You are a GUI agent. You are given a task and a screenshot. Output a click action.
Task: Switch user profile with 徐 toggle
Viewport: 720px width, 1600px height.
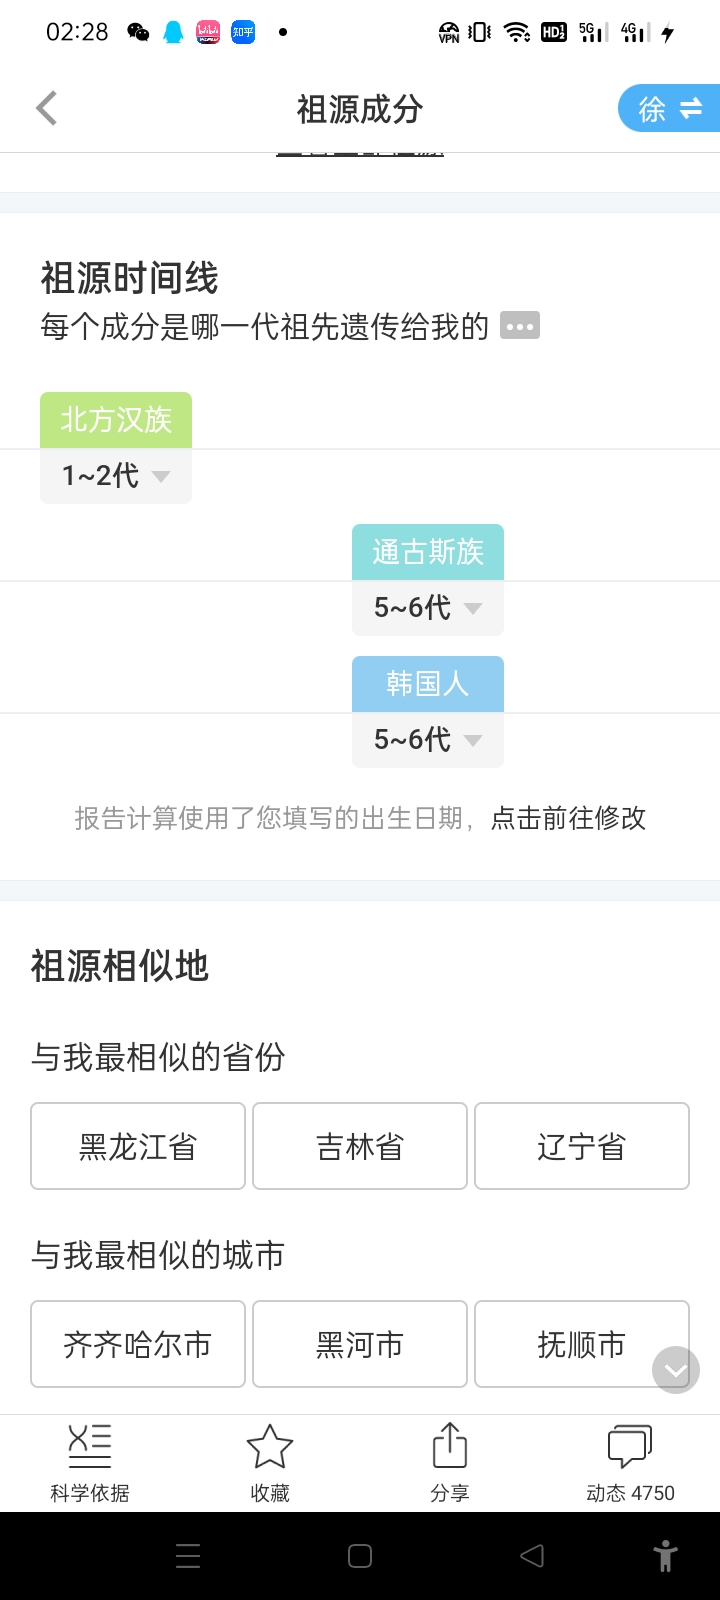670,108
